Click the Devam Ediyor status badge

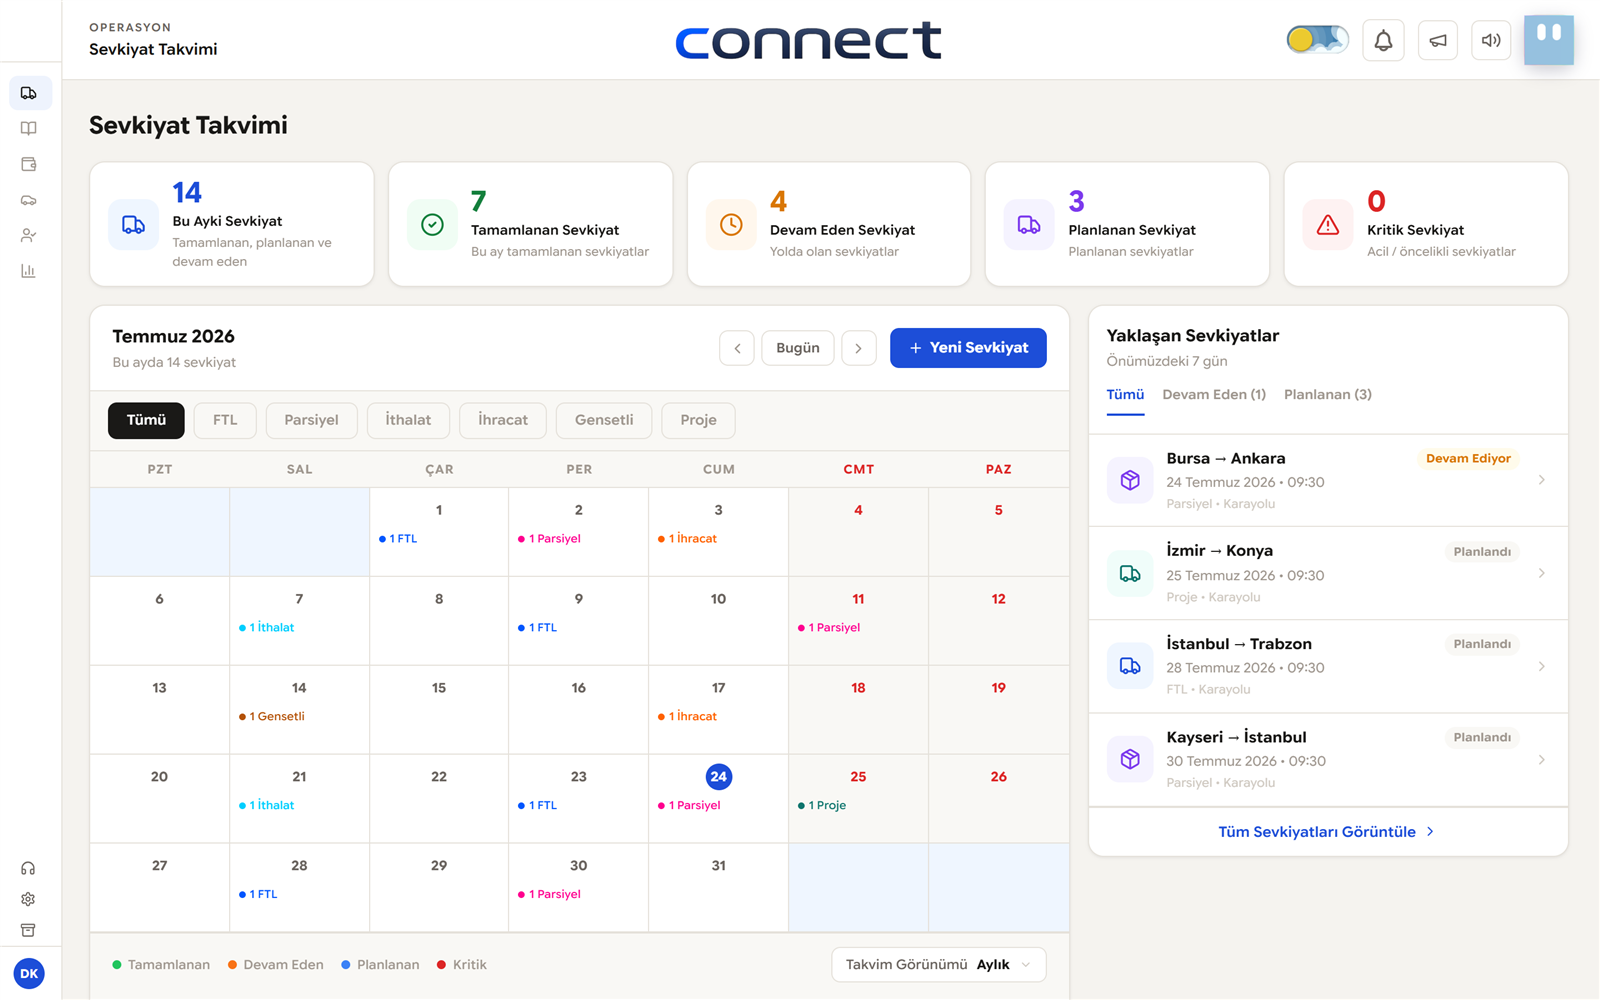(x=1468, y=459)
